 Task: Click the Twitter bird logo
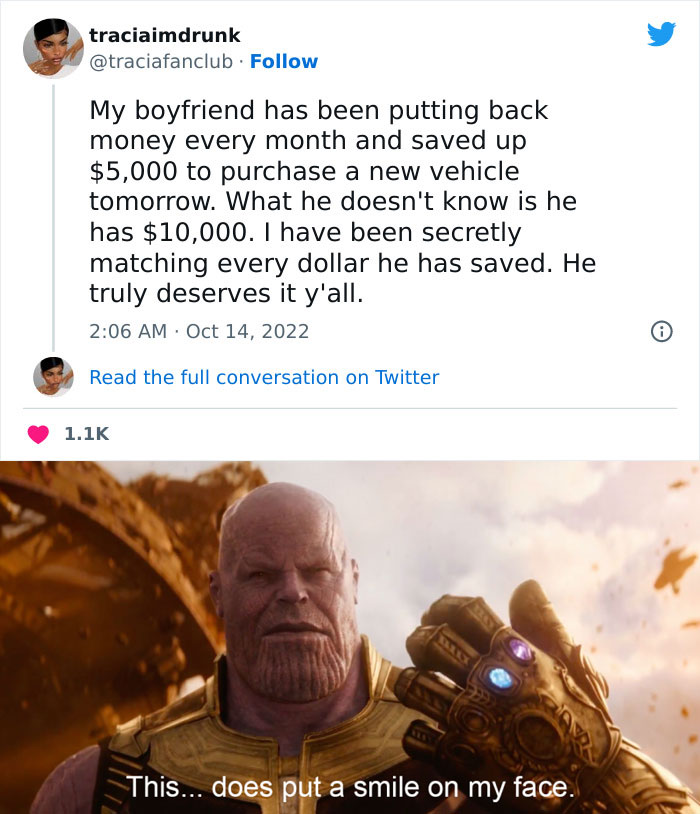click(661, 34)
